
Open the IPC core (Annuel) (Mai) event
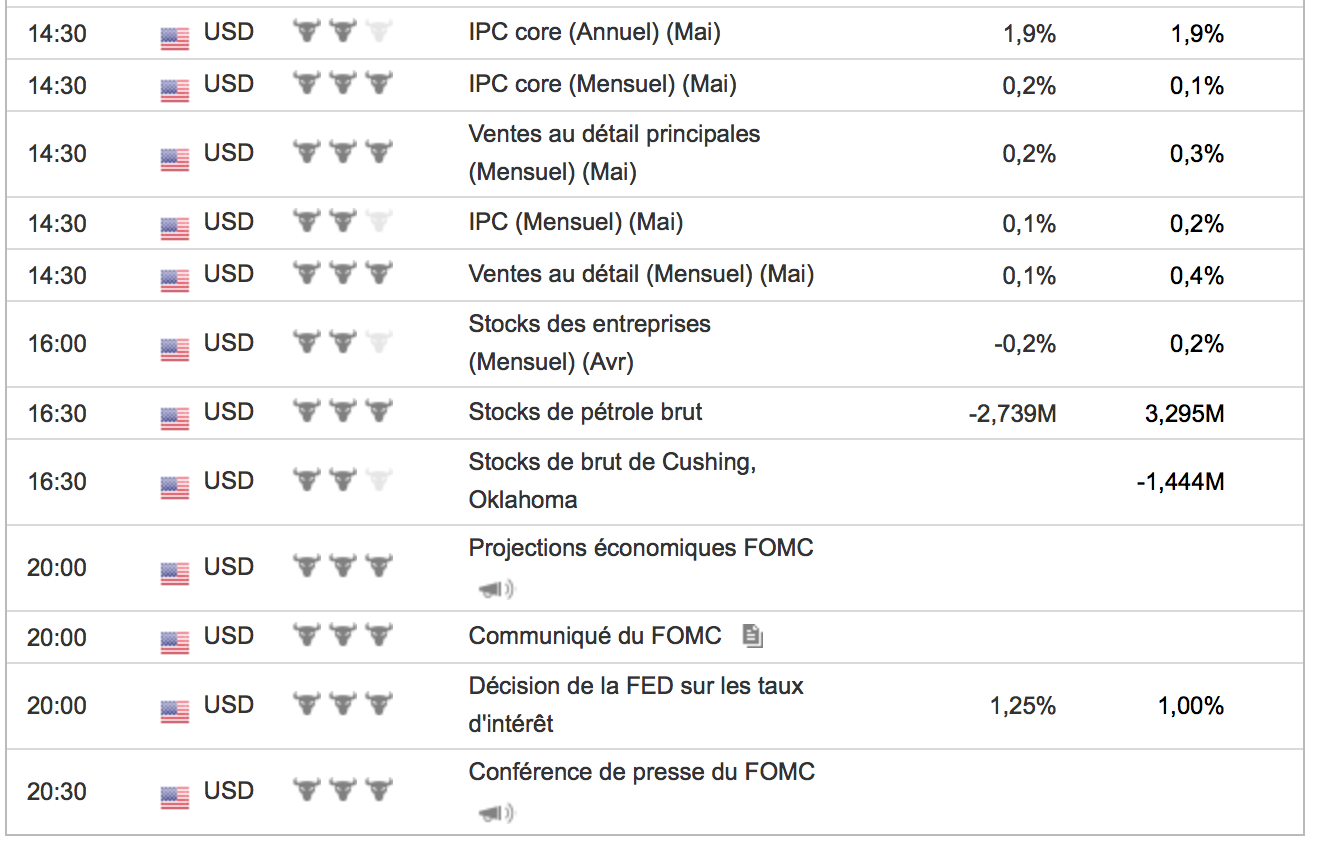[x=594, y=32]
